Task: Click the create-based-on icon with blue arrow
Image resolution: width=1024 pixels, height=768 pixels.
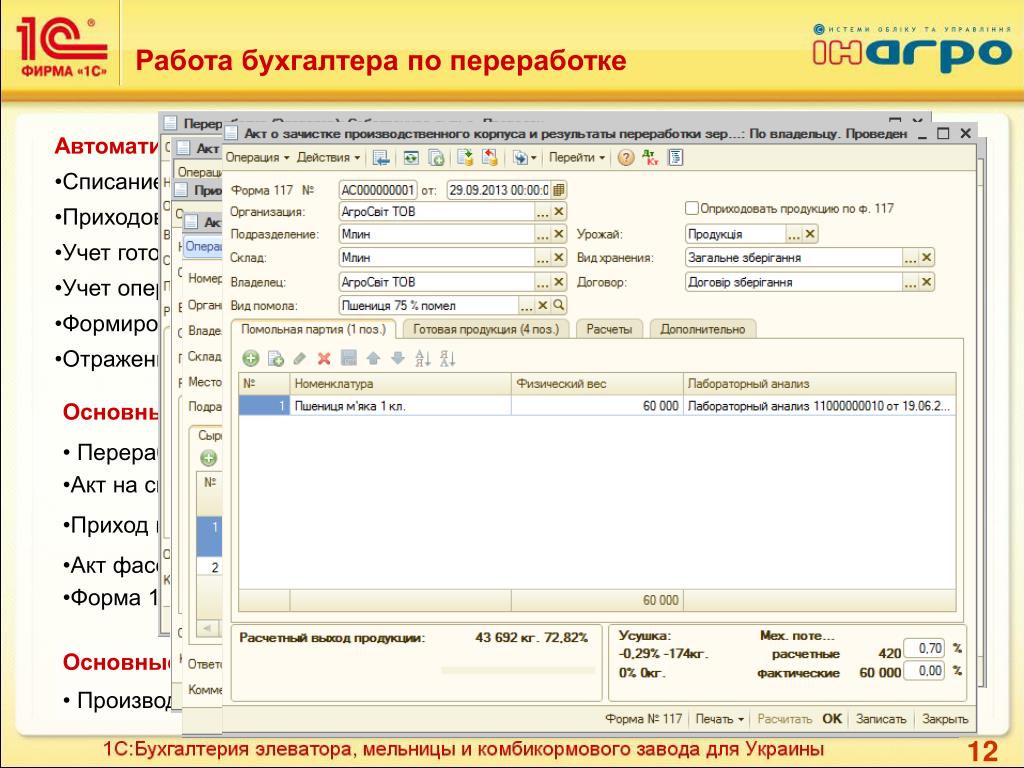Action: coord(524,157)
